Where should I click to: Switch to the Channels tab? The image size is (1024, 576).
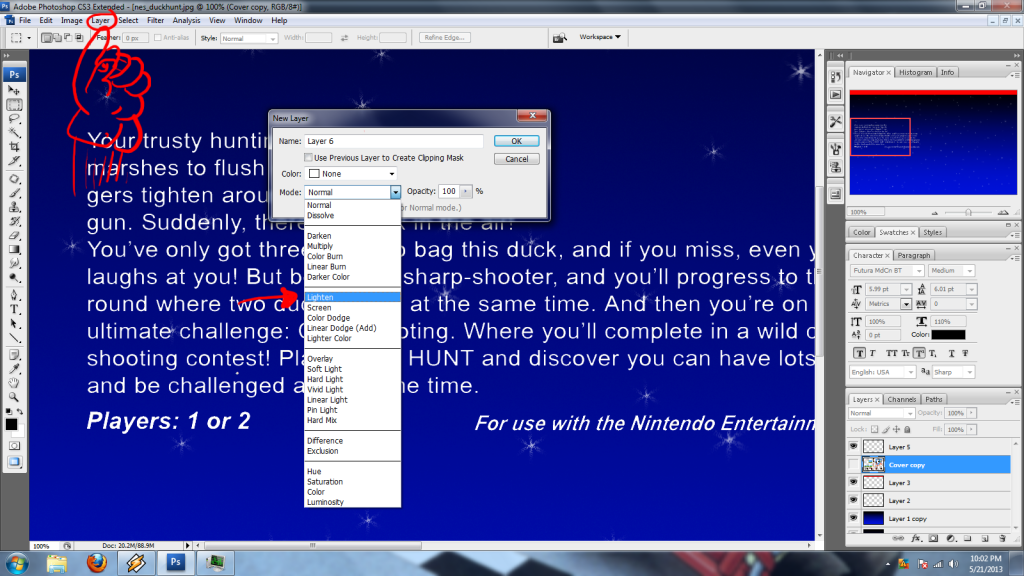pos(901,399)
